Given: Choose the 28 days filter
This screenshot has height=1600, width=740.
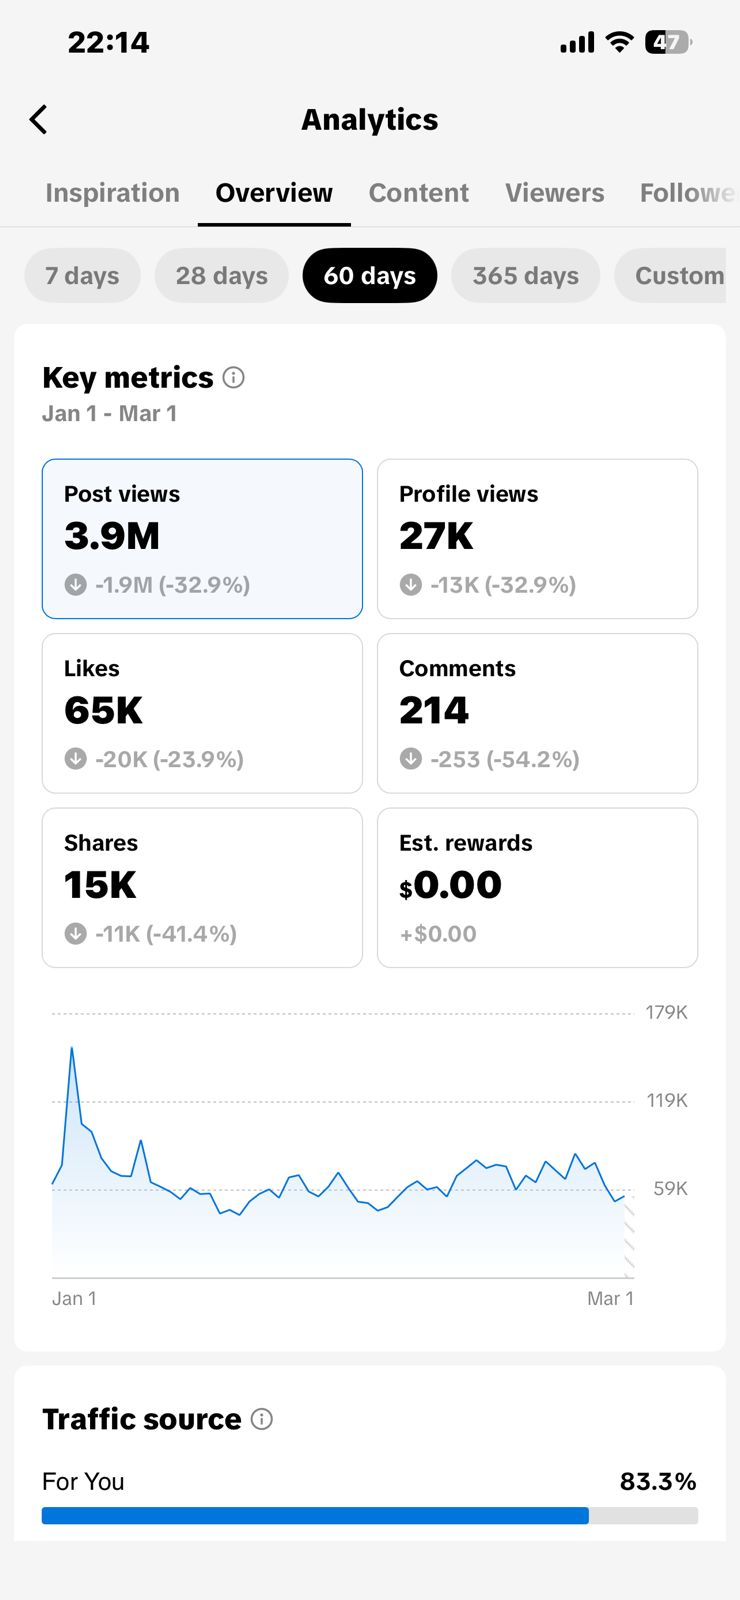Looking at the screenshot, I should pos(221,276).
